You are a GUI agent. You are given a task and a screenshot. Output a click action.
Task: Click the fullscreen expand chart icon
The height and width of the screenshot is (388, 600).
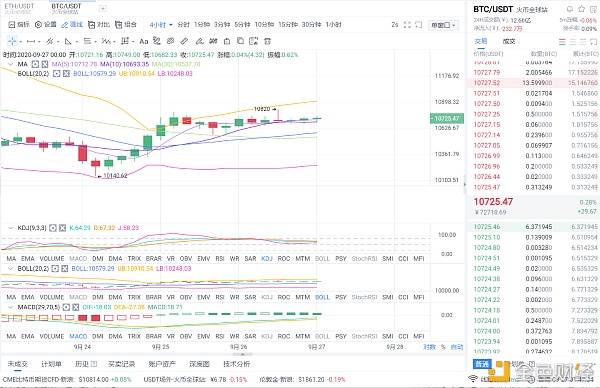[x=407, y=24]
